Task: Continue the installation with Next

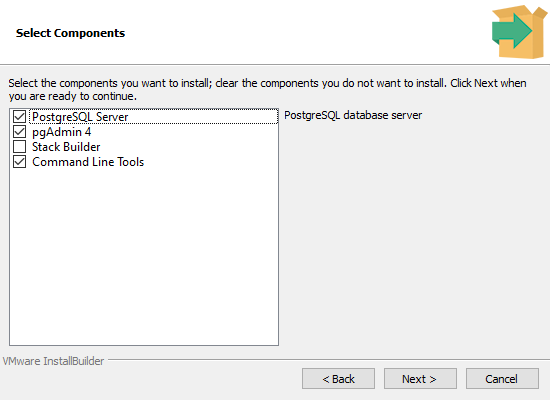Action: click(x=420, y=379)
